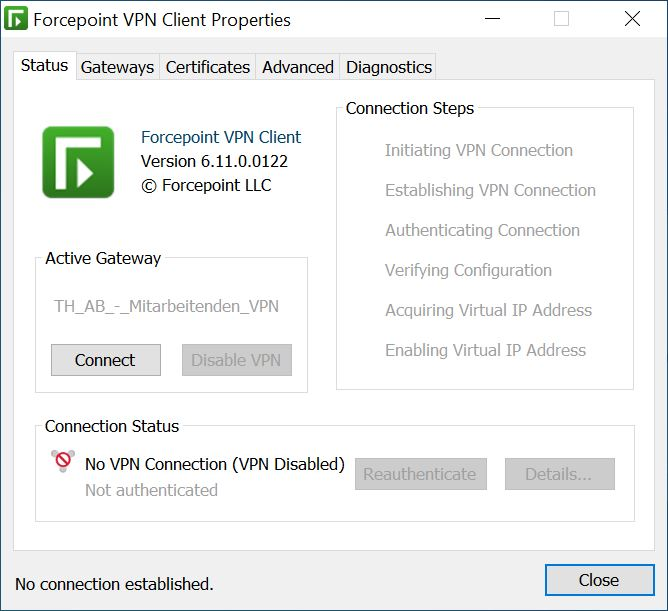Click the TH_AB_-_Mitarbeitenden_VPN gateway name
This screenshot has height=611, width=668.
(x=166, y=306)
